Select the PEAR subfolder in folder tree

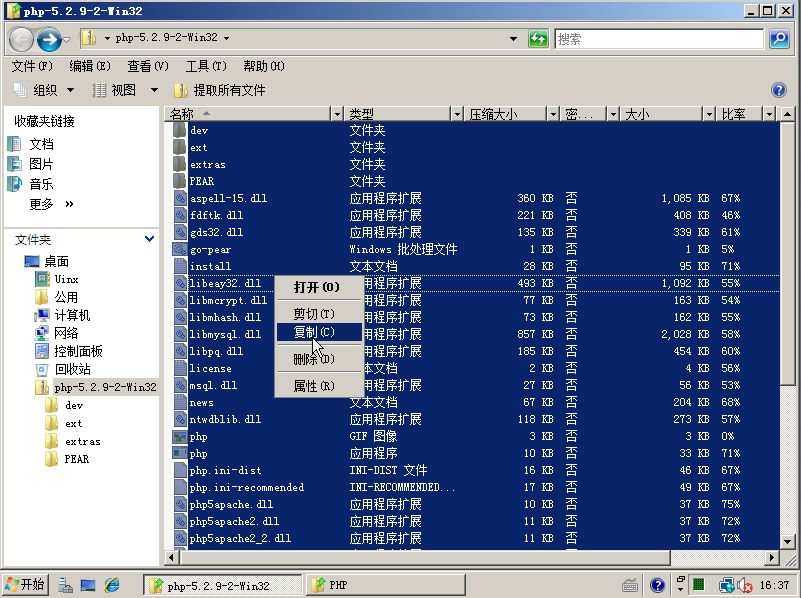[x=77, y=459]
